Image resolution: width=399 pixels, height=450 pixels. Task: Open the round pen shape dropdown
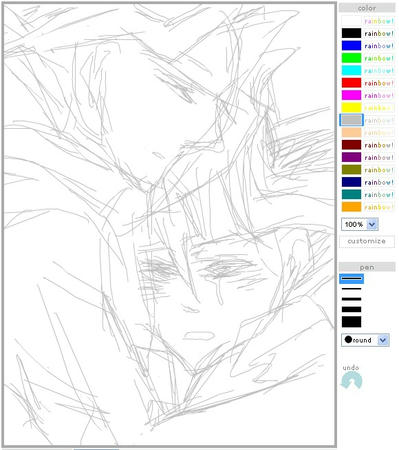pos(365,340)
